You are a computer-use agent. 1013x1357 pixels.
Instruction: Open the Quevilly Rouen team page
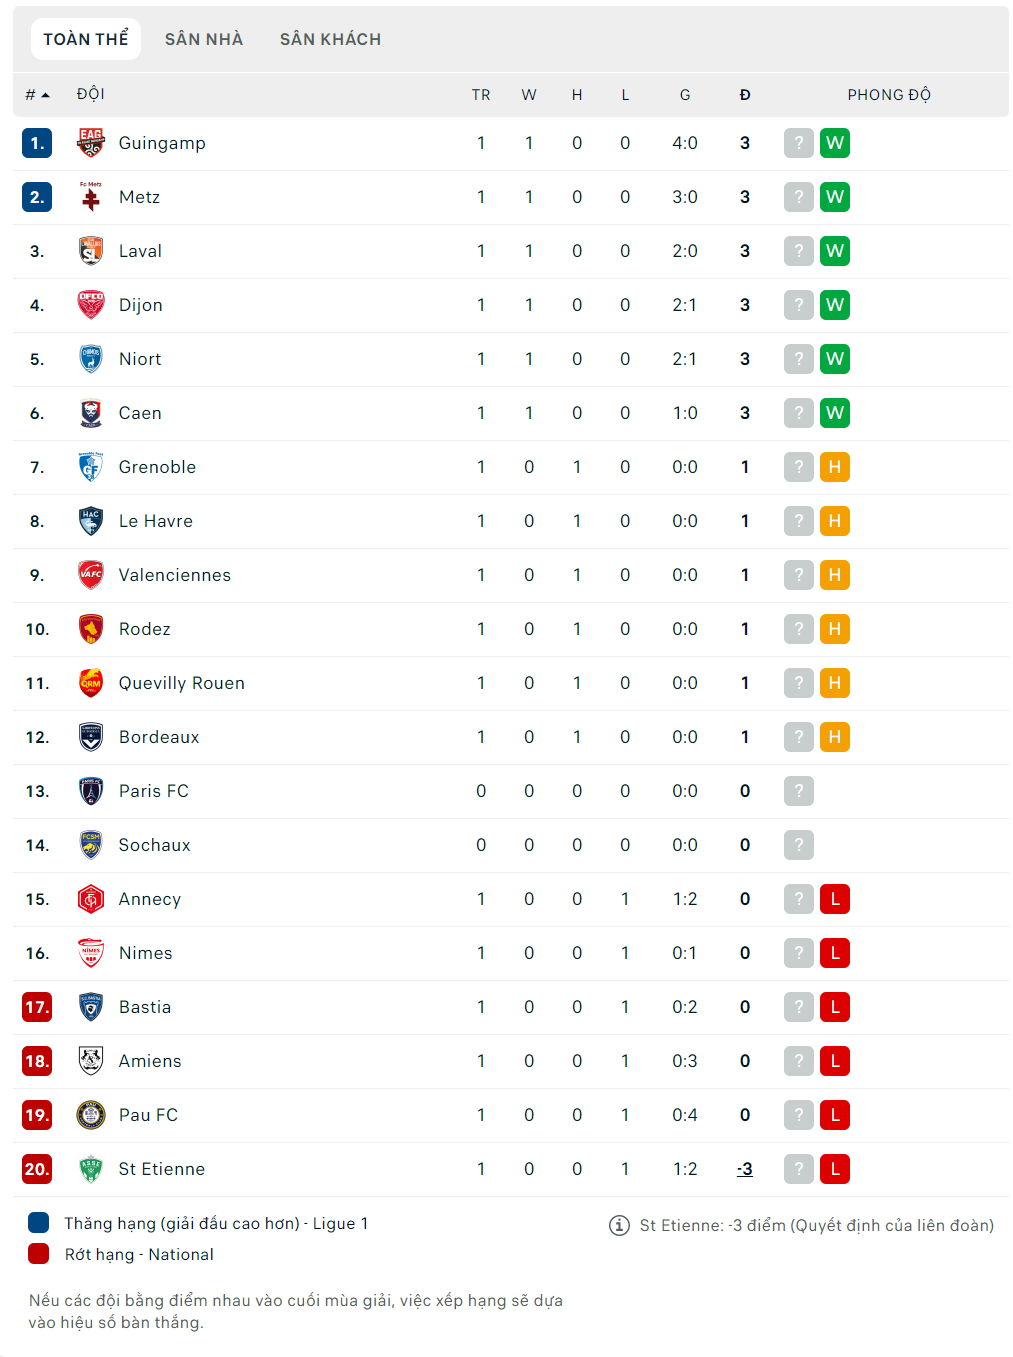(x=181, y=683)
